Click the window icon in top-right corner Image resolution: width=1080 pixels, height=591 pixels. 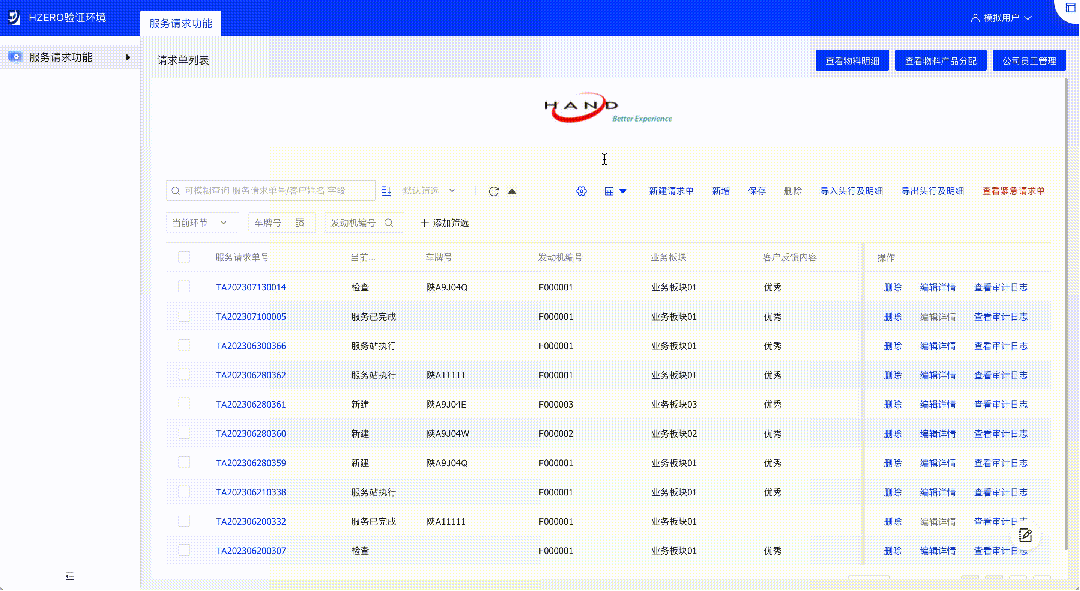click(1071, 7)
